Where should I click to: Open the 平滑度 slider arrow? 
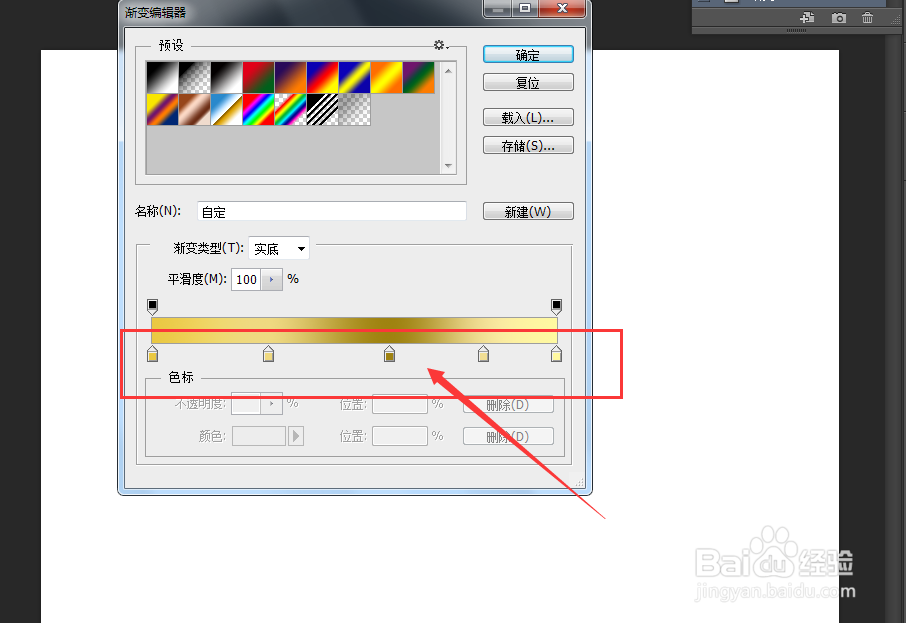pyautogui.click(x=272, y=280)
